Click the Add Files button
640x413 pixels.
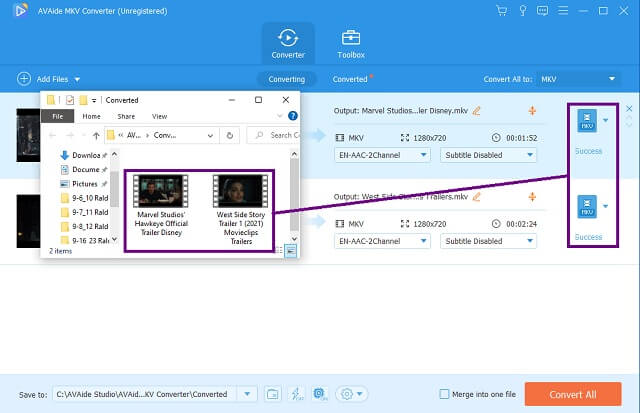pyautogui.click(x=49, y=79)
